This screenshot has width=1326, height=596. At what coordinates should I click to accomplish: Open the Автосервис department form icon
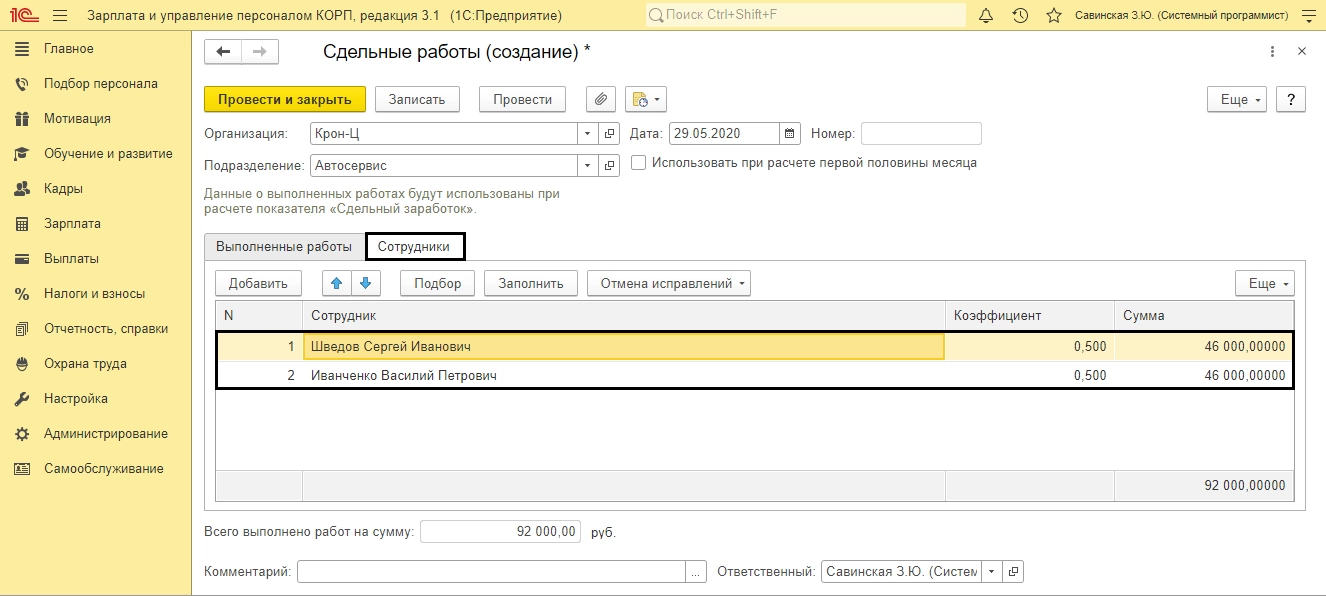pyautogui.click(x=610, y=165)
